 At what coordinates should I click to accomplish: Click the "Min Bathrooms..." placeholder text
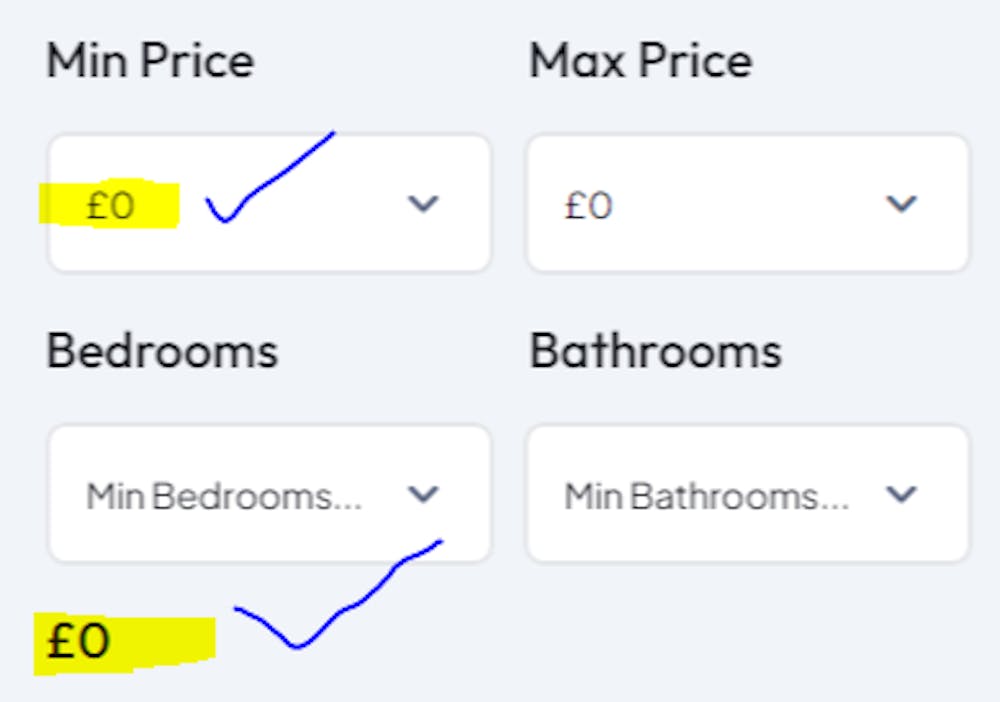(706, 496)
